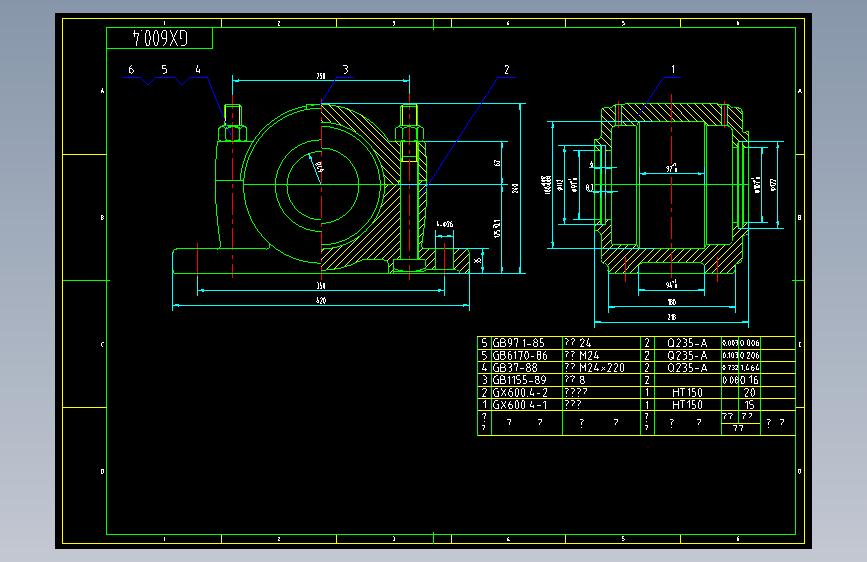Click Q235-A in the GB97.1-85 row

coord(687,343)
